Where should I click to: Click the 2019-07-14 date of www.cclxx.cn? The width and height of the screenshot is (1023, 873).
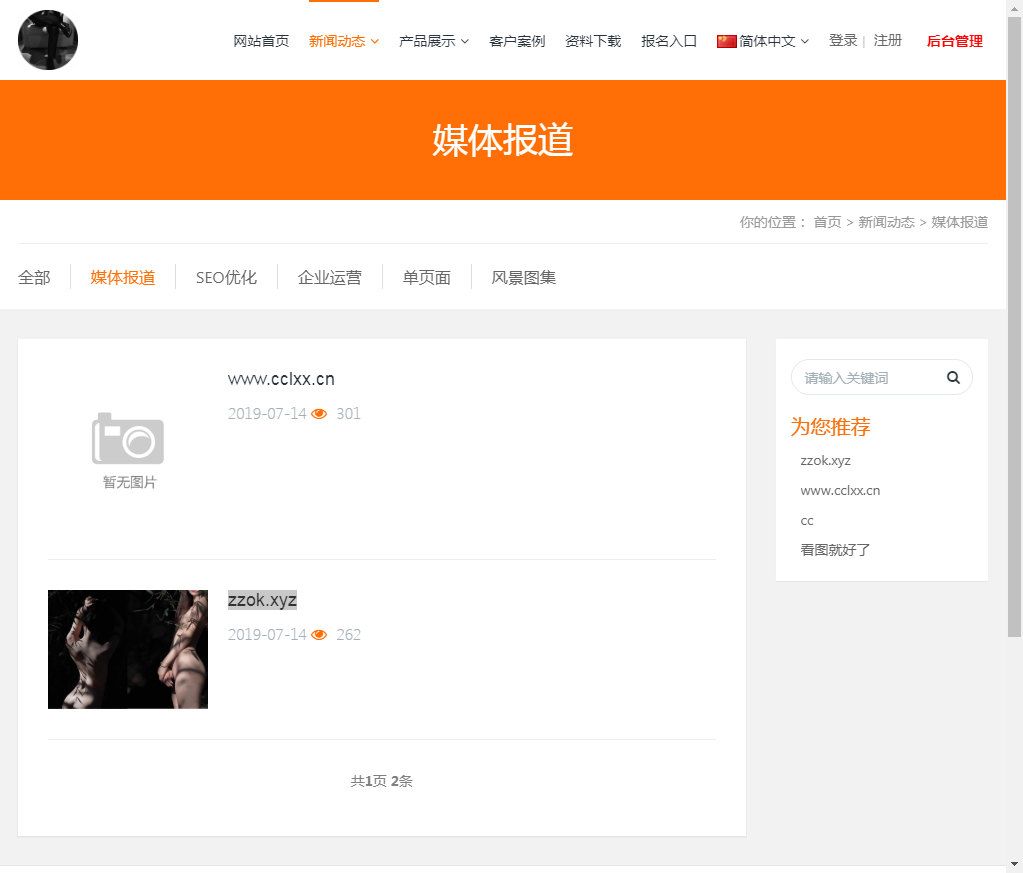(x=267, y=414)
